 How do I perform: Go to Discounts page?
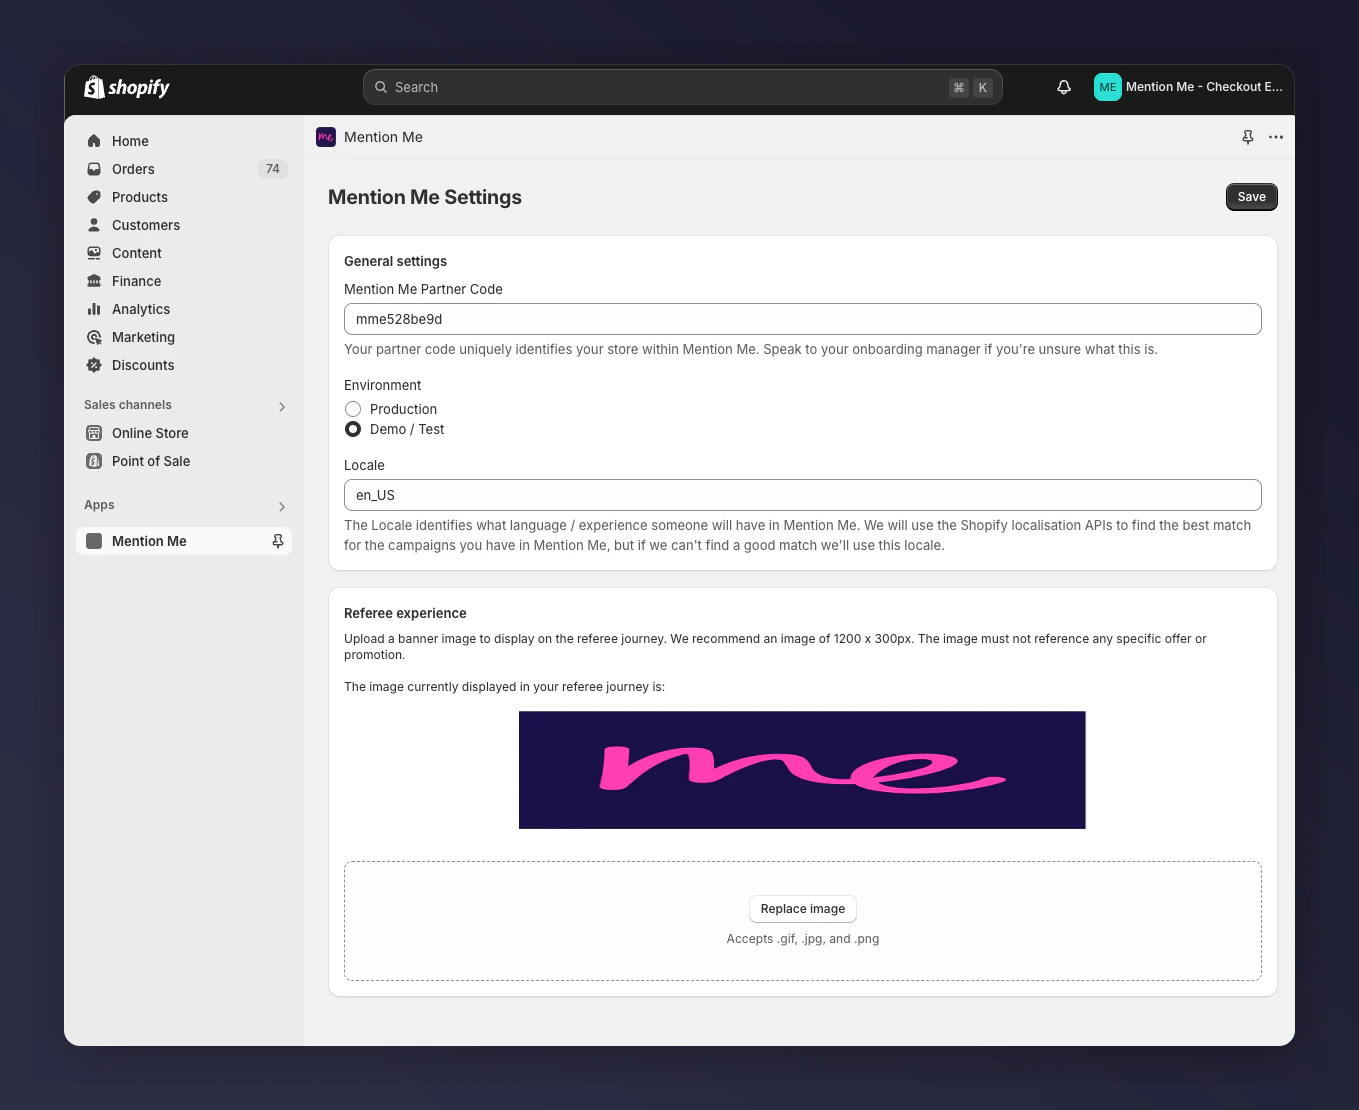click(184, 365)
